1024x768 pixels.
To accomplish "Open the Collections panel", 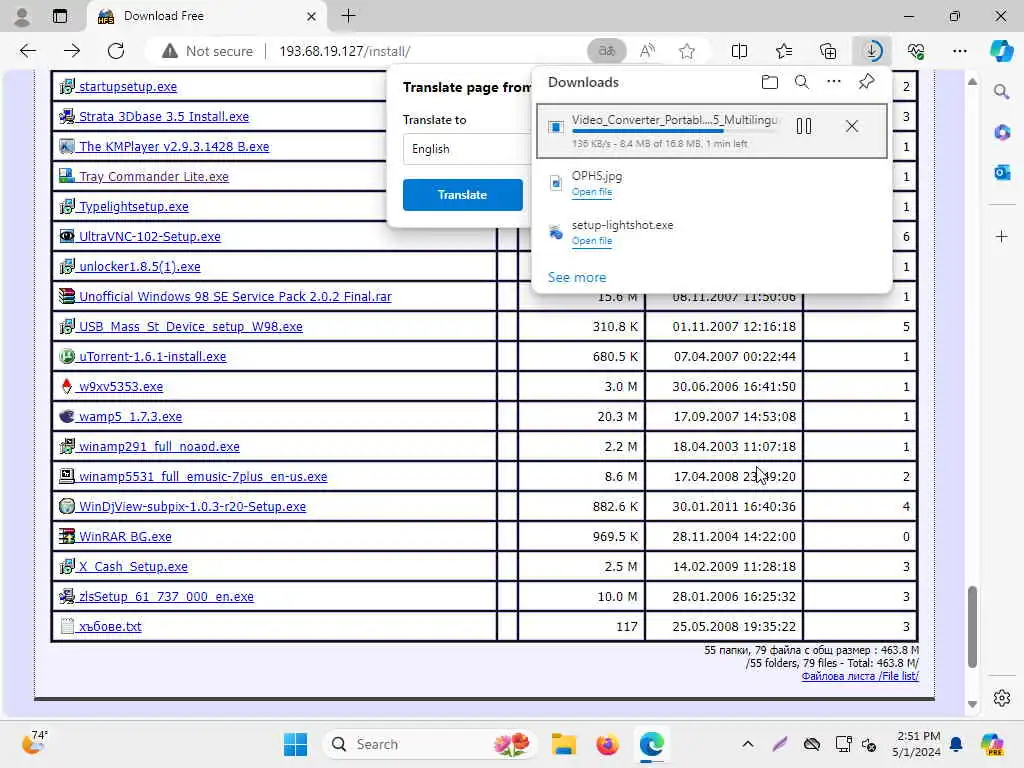I will 828,51.
